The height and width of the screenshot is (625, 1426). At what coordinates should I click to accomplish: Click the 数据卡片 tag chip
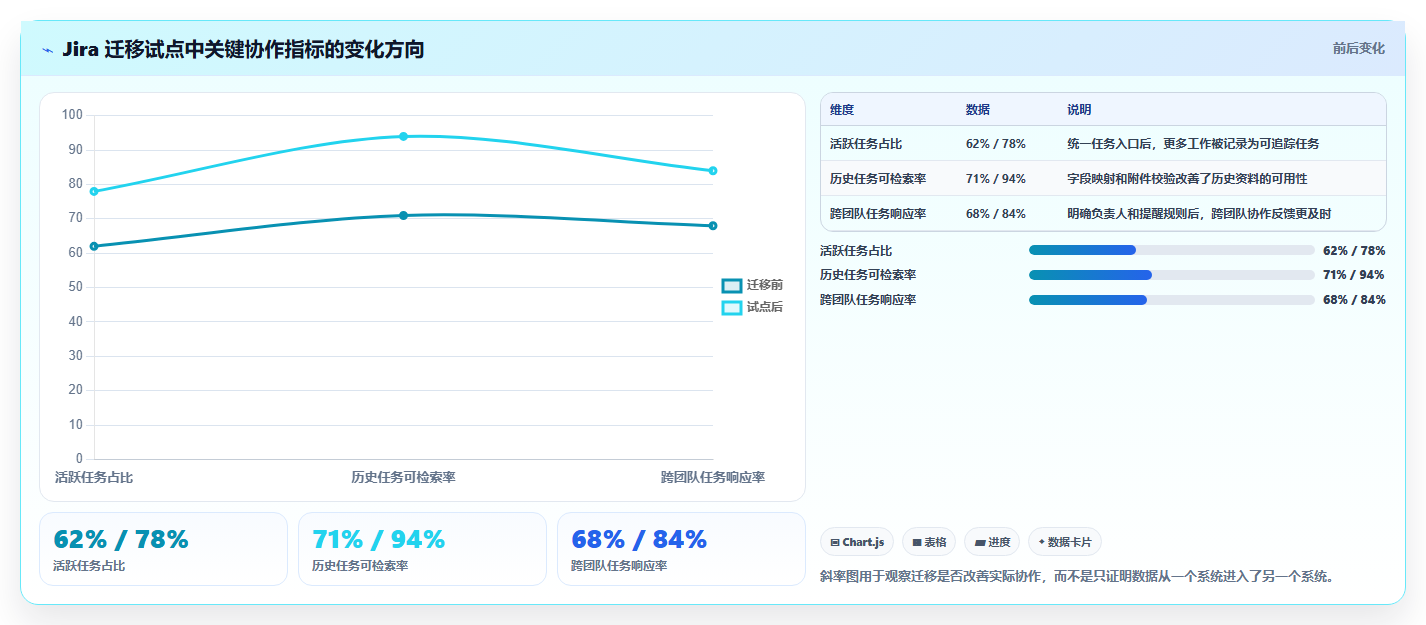[x=1065, y=542]
